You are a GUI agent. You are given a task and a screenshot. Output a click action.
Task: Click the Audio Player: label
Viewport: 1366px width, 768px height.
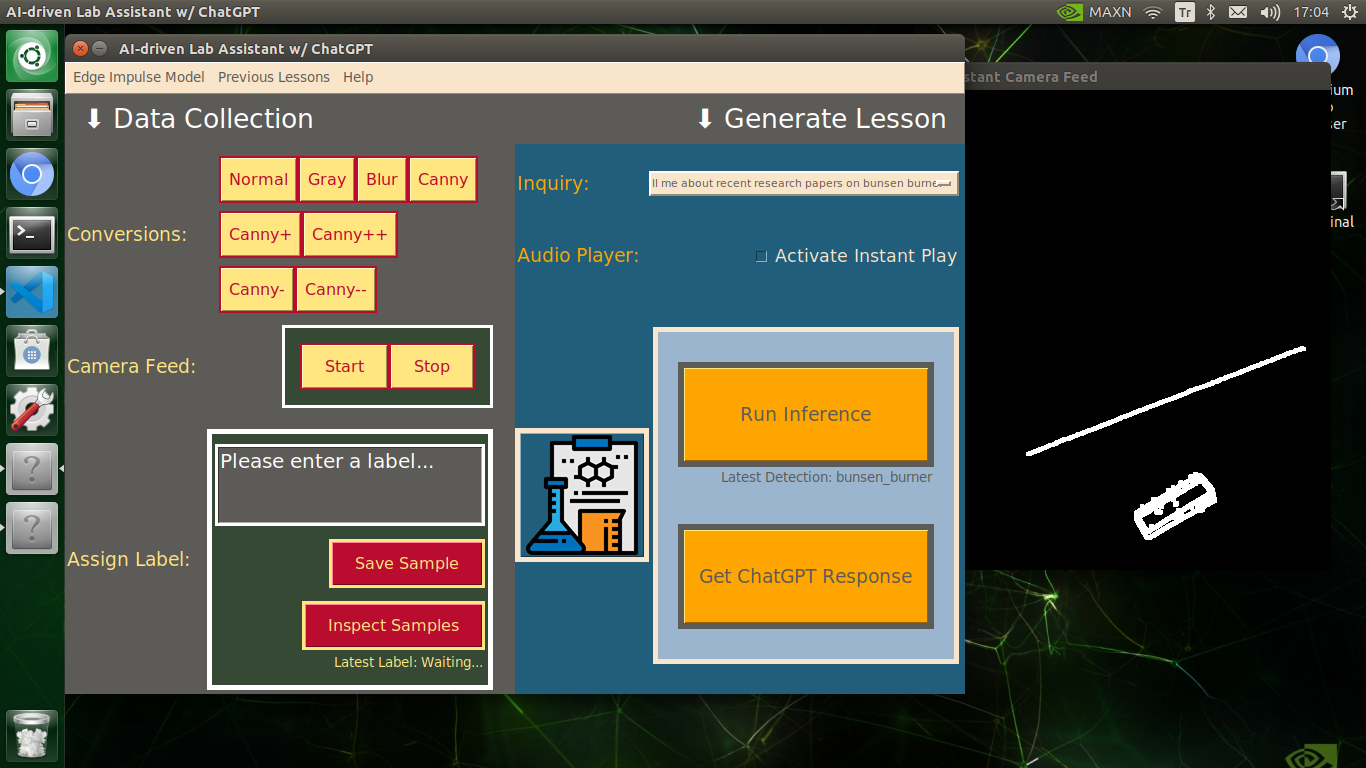(x=578, y=255)
